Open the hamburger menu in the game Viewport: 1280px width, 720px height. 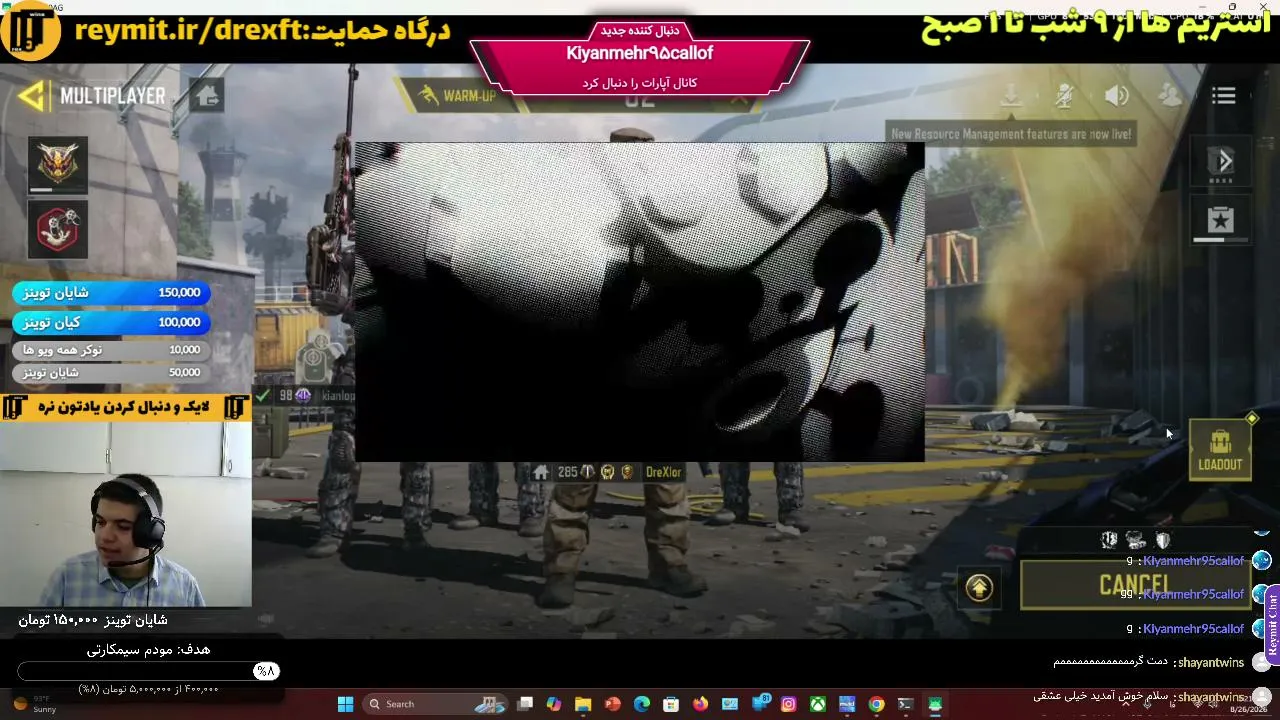pos(1224,96)
